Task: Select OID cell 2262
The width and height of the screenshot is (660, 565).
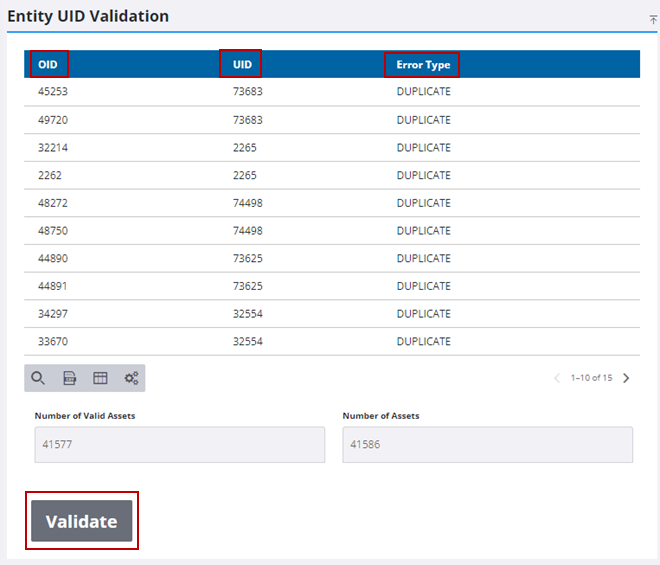Action: pyautogui.click(x=50, y=175)
